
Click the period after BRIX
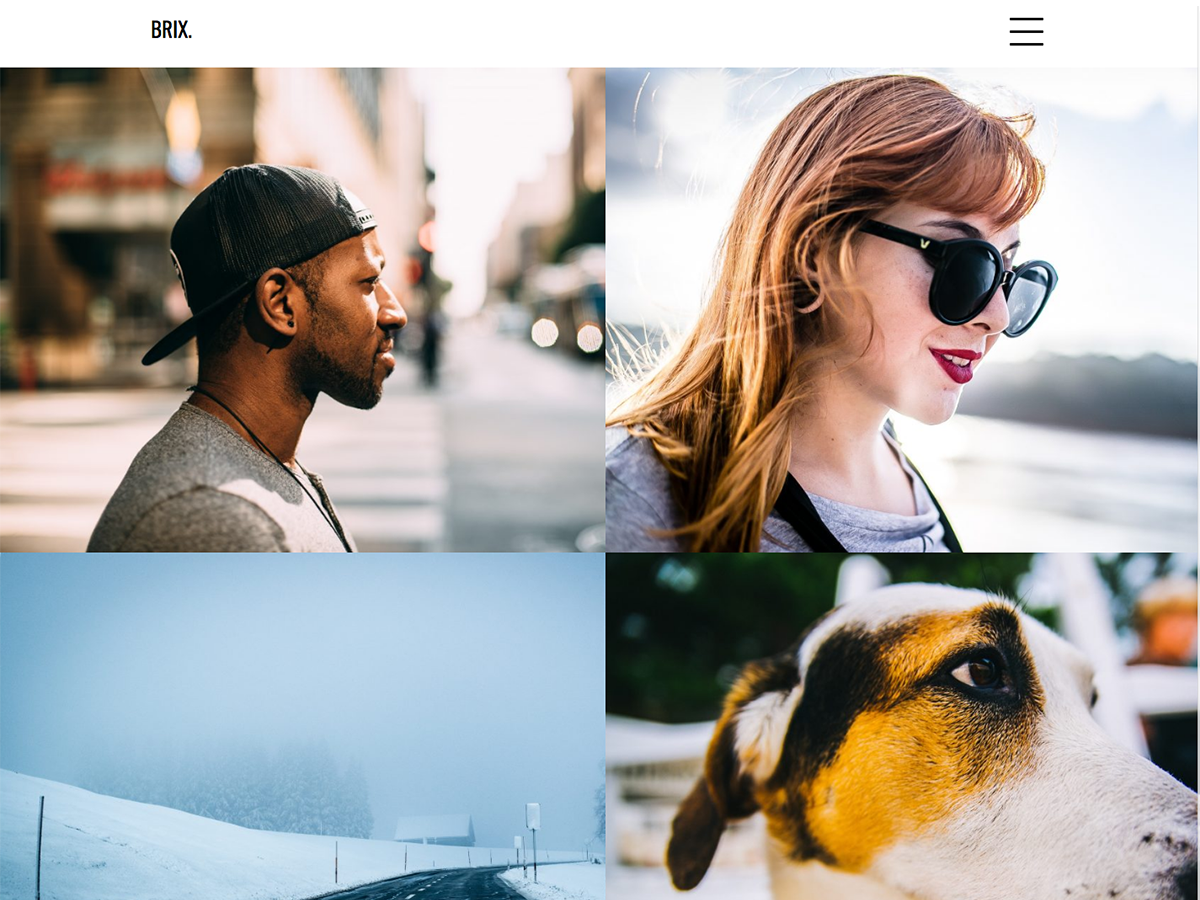click(x=190, y=33)
